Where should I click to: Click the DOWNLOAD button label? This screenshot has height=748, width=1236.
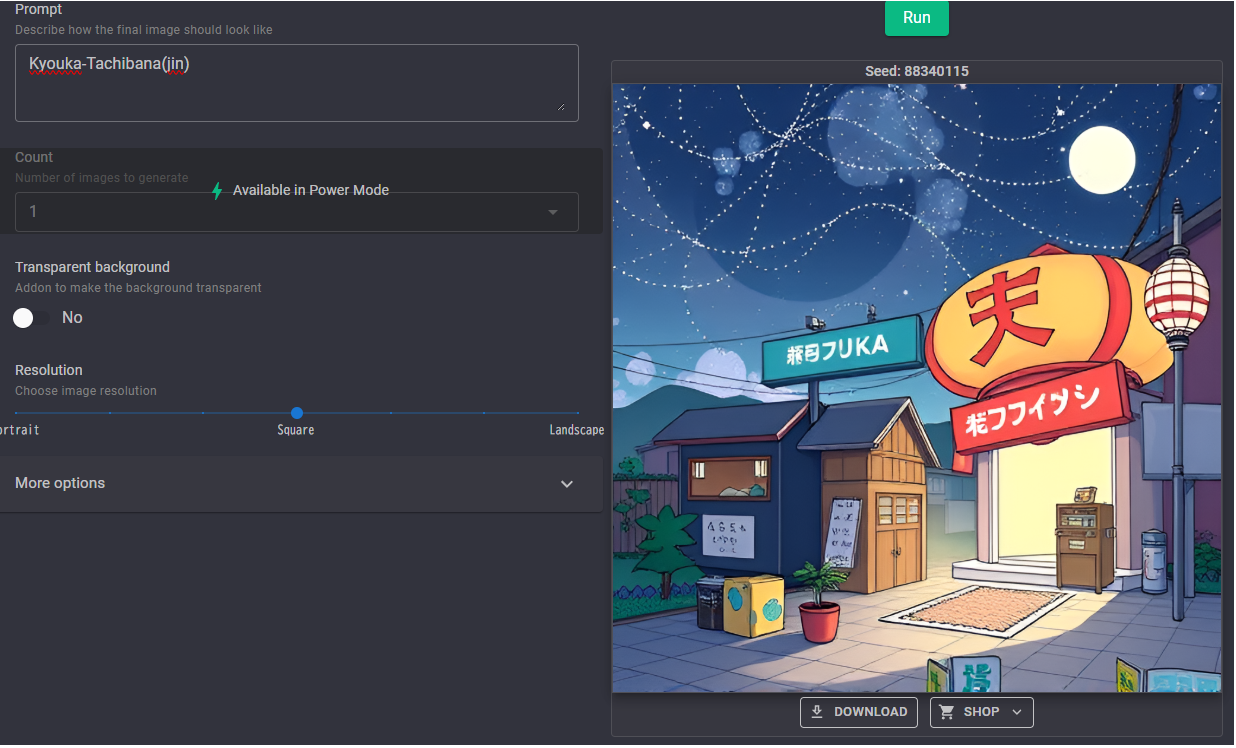coord(870,712)
